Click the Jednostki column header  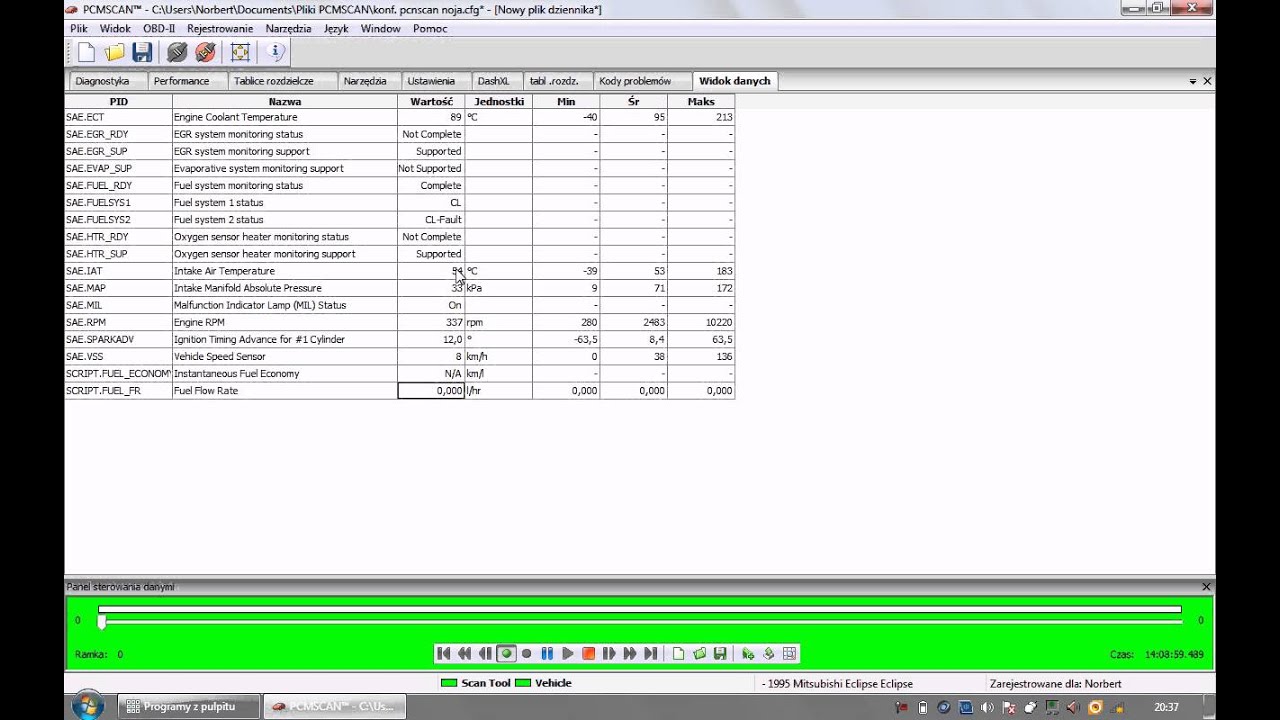[x=499, y=101]
